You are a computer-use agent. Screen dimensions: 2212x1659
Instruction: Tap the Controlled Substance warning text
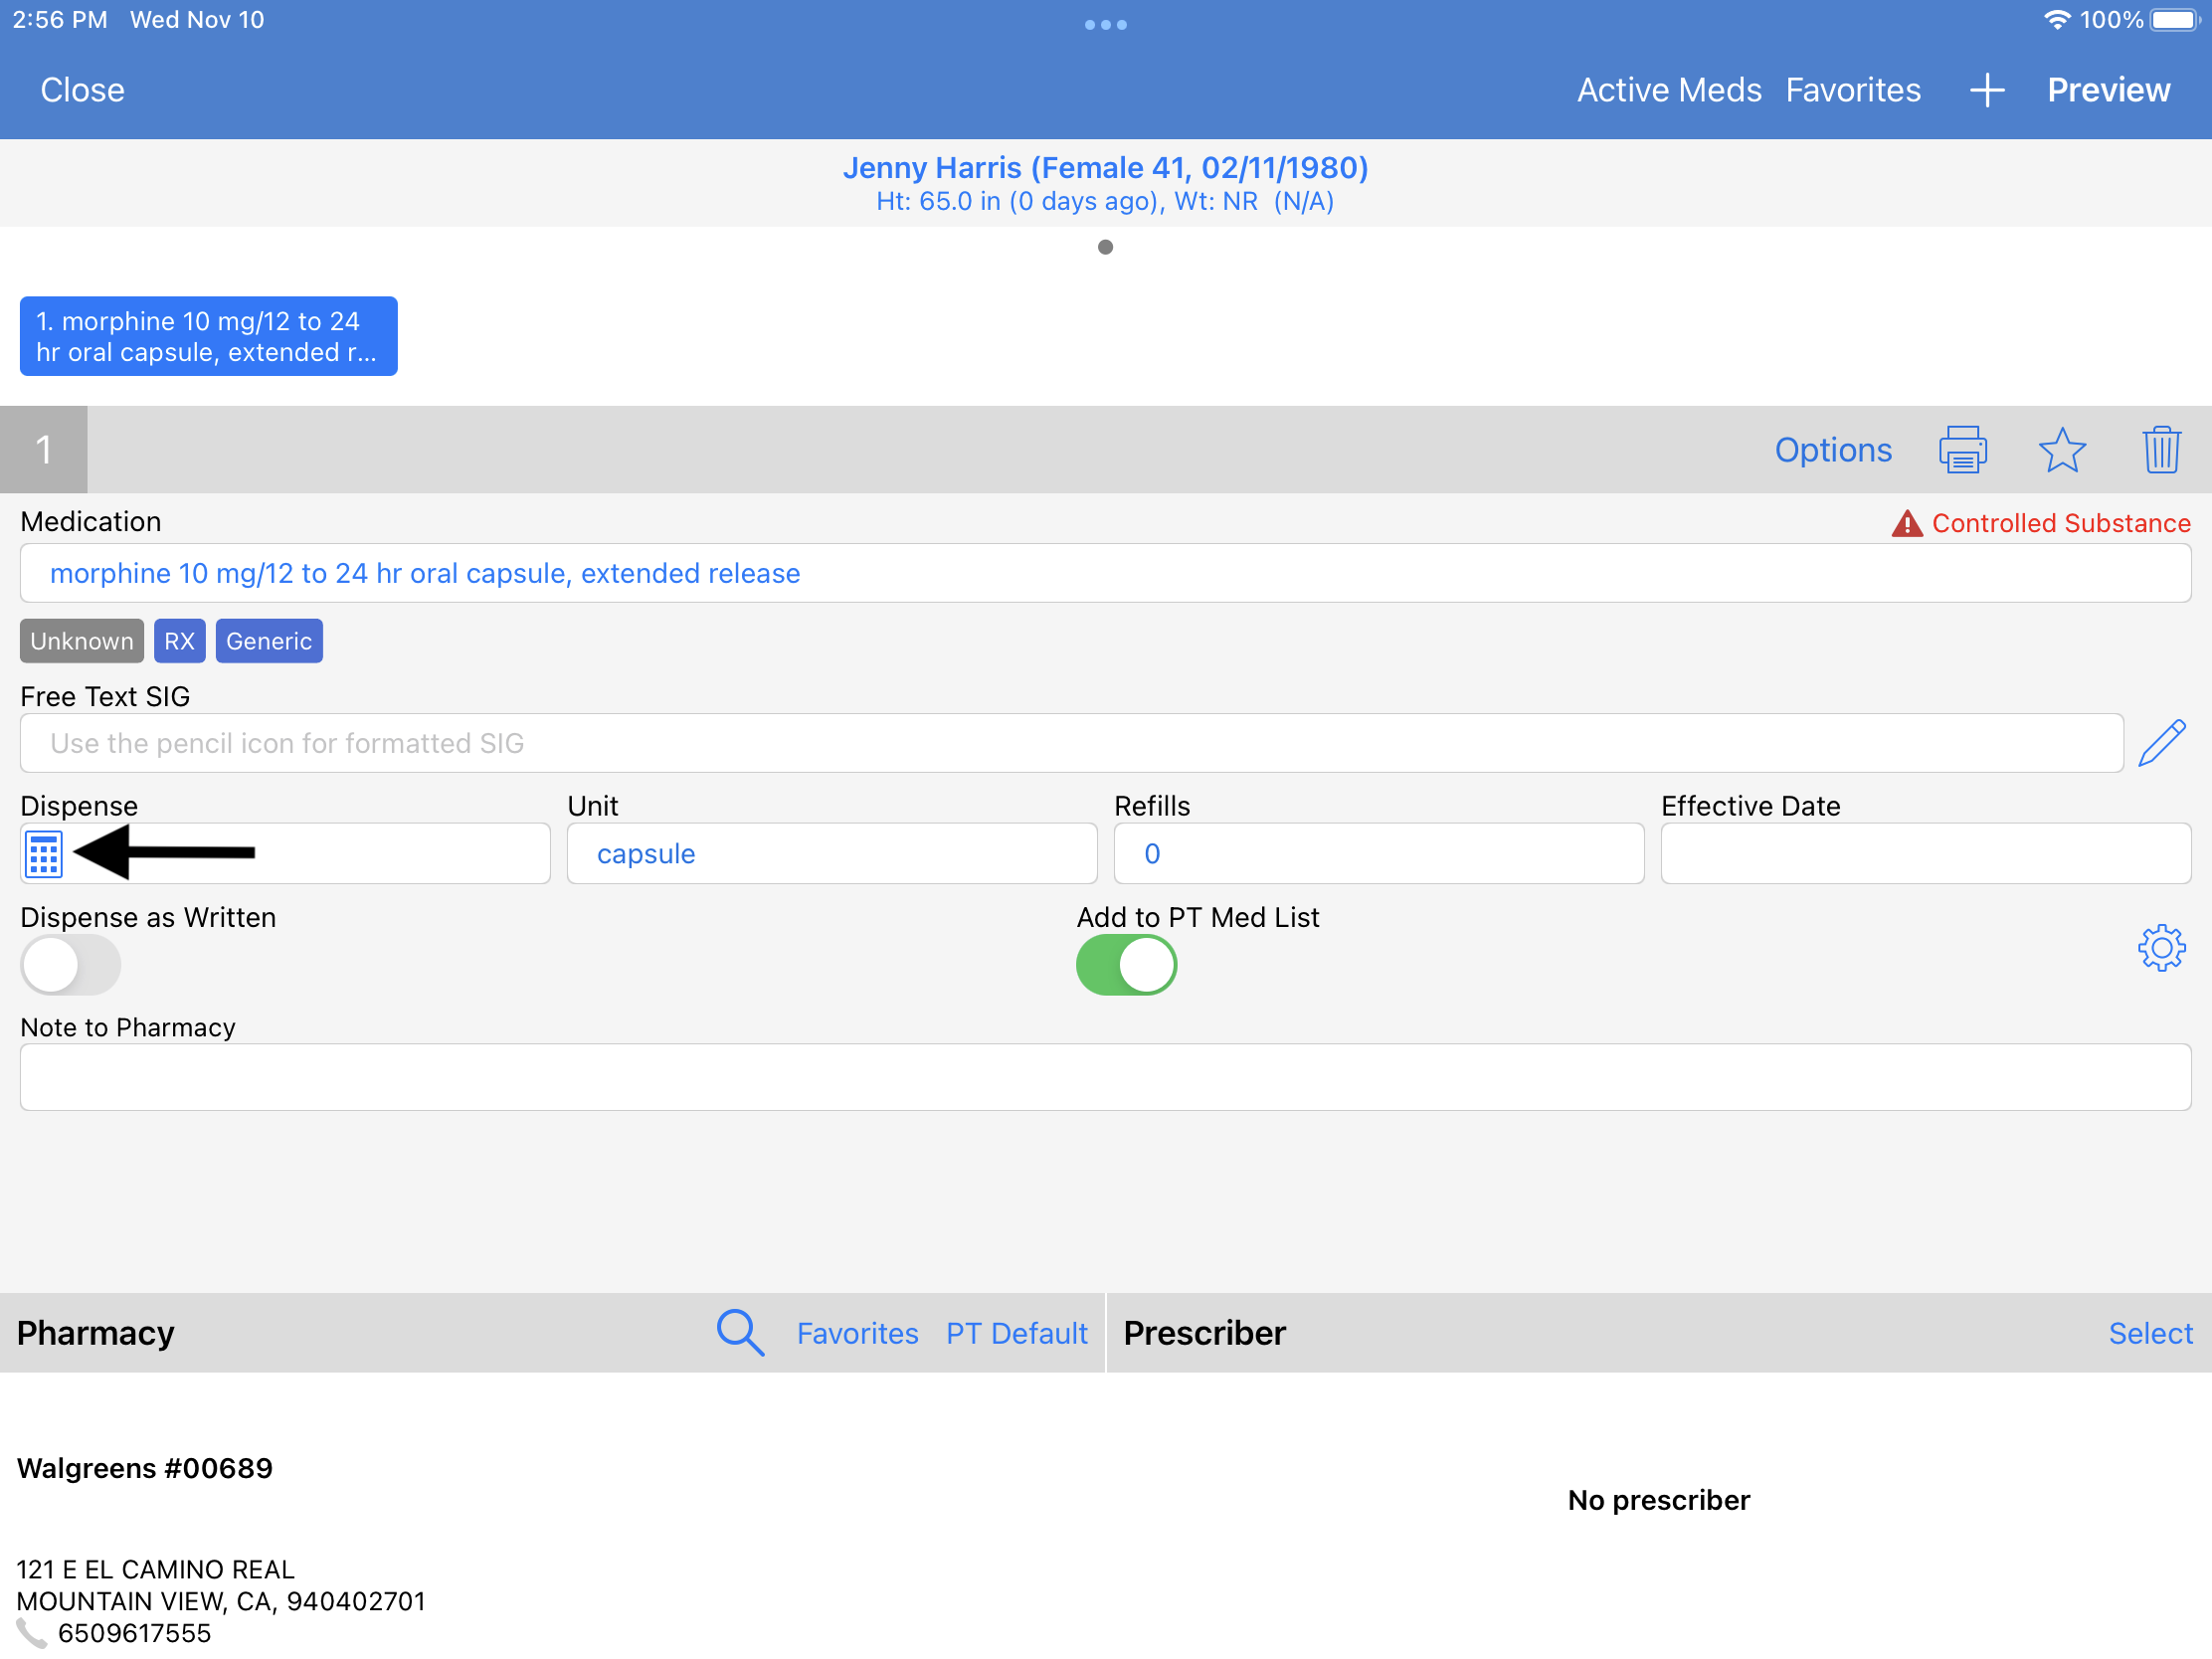coord(2060,523)
